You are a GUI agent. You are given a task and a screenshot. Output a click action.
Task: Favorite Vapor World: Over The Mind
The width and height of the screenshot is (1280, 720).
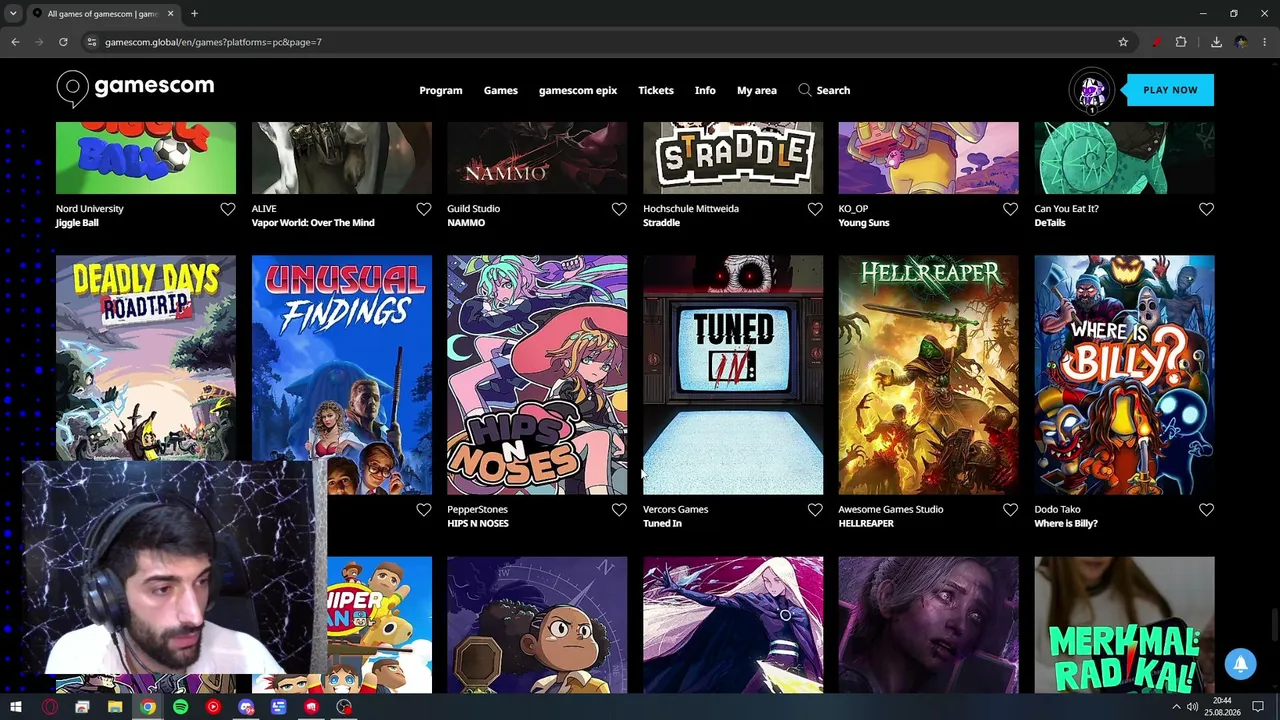point(424,209)
